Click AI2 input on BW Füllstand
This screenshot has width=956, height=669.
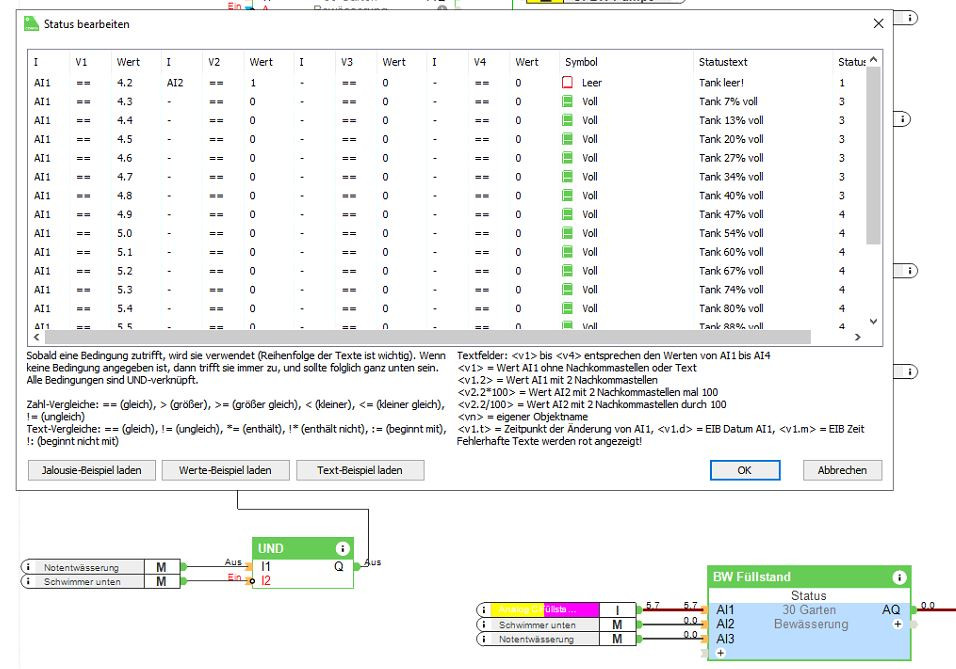[725, 624]
